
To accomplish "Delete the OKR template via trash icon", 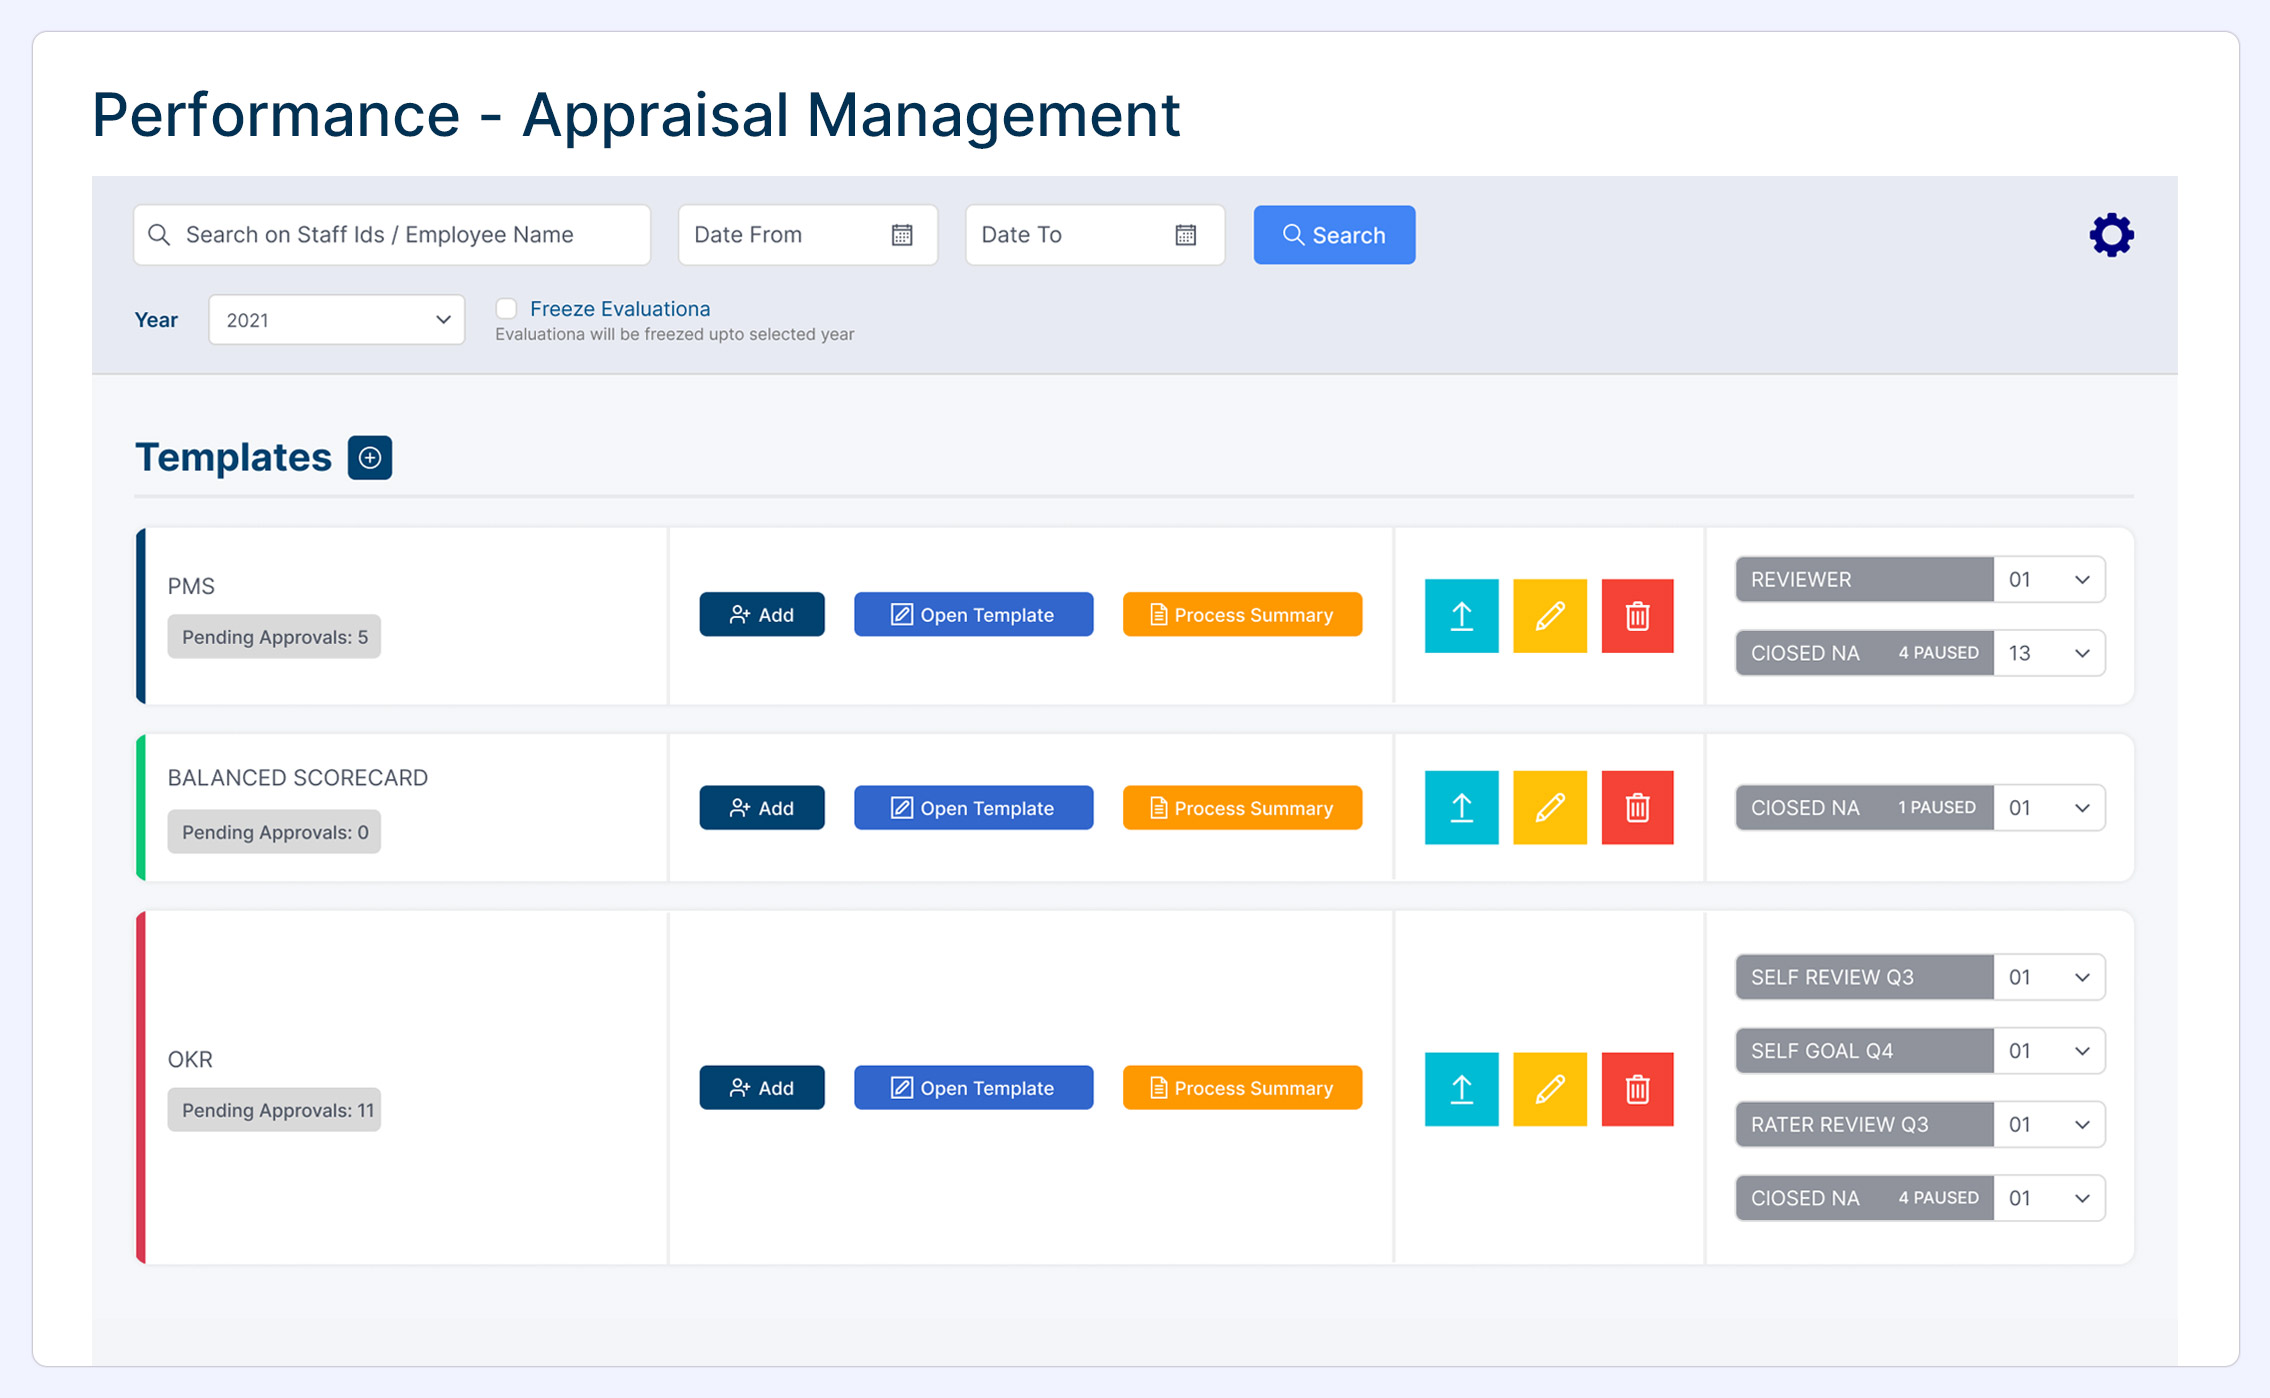I will click(1637, 1088).
